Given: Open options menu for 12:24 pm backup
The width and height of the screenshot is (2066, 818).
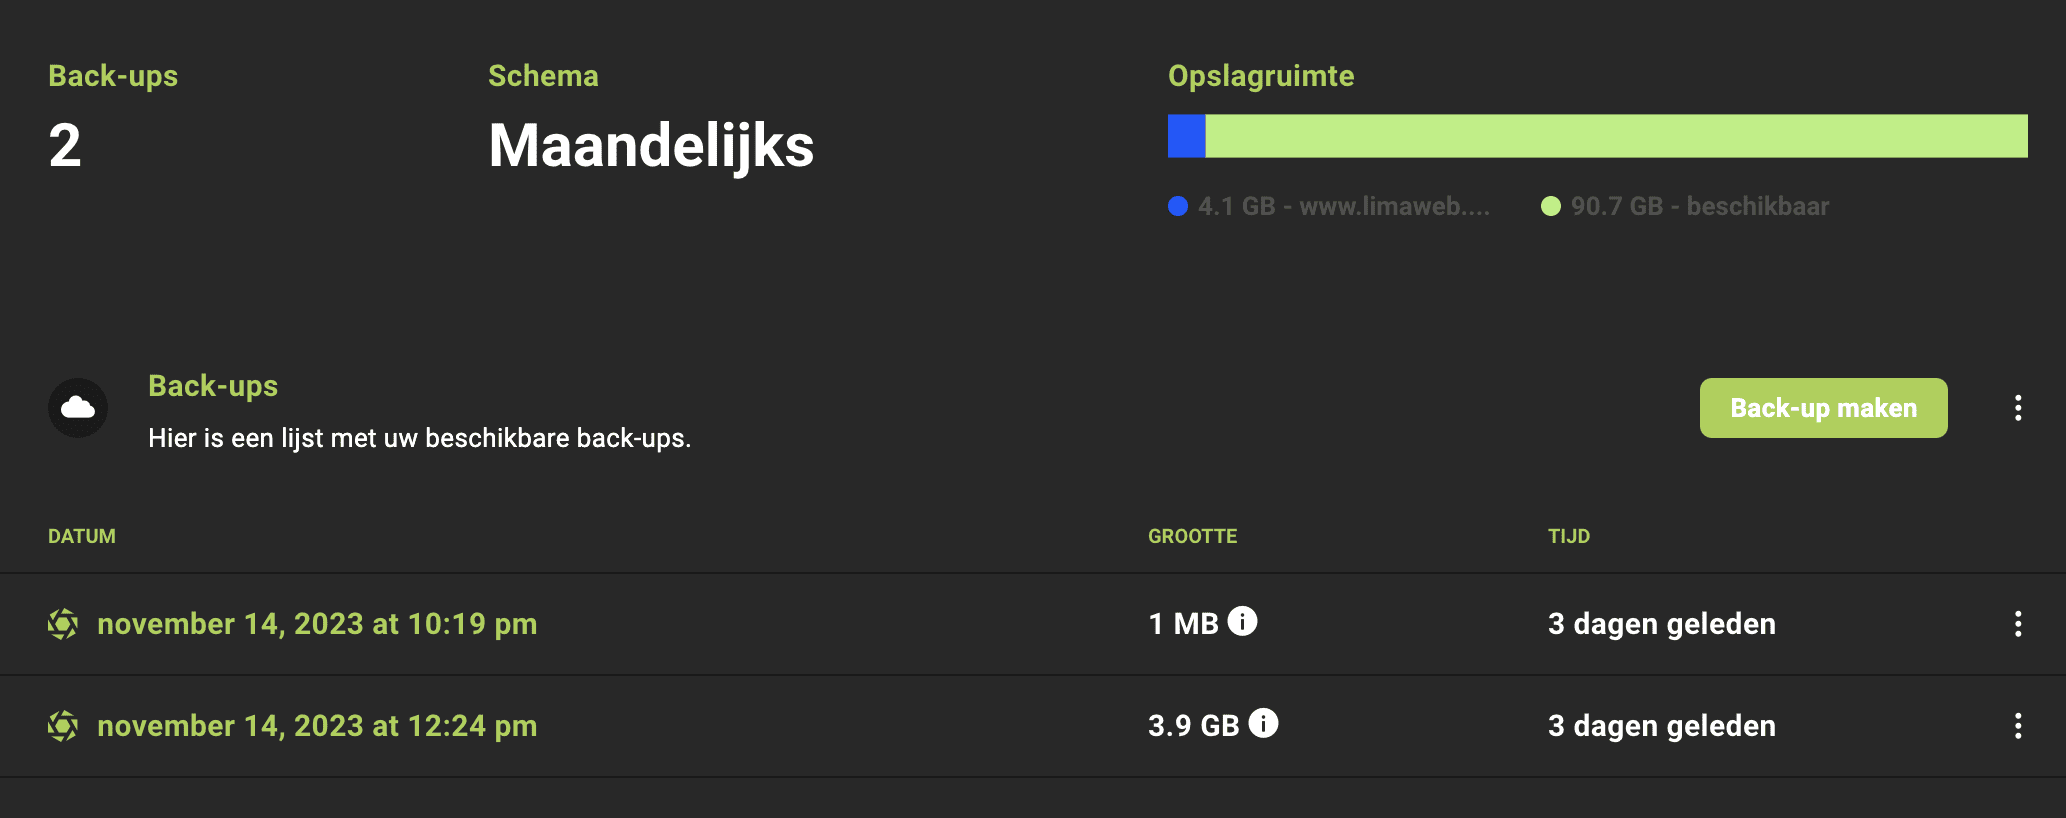Looking at the screenshot, I should pyautogui.click(x=2018, y=726).
